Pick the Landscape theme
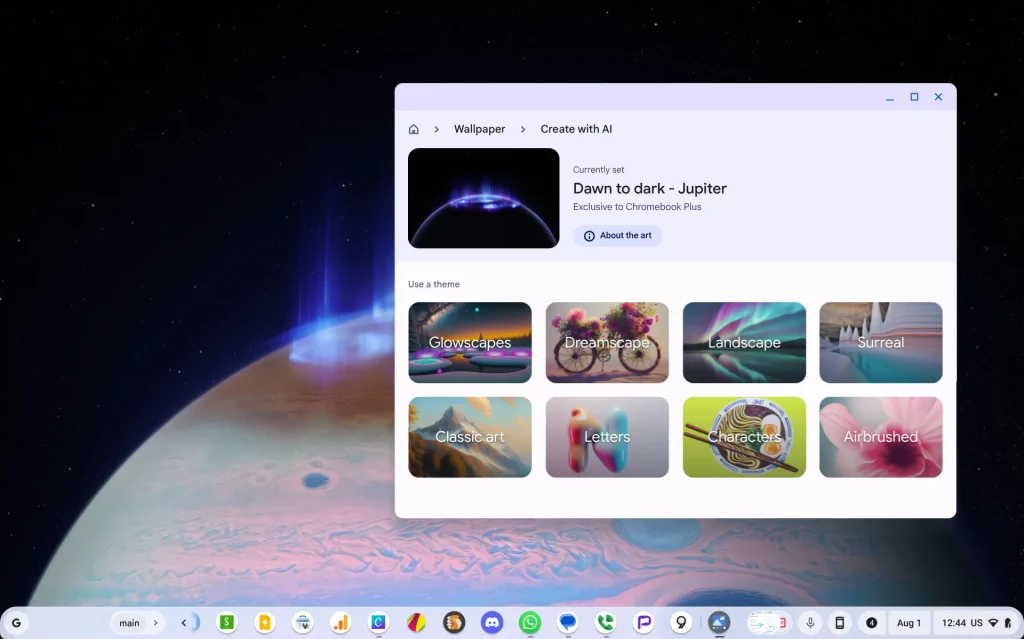This screenshot has width=1024, height=639. (744, 343)
